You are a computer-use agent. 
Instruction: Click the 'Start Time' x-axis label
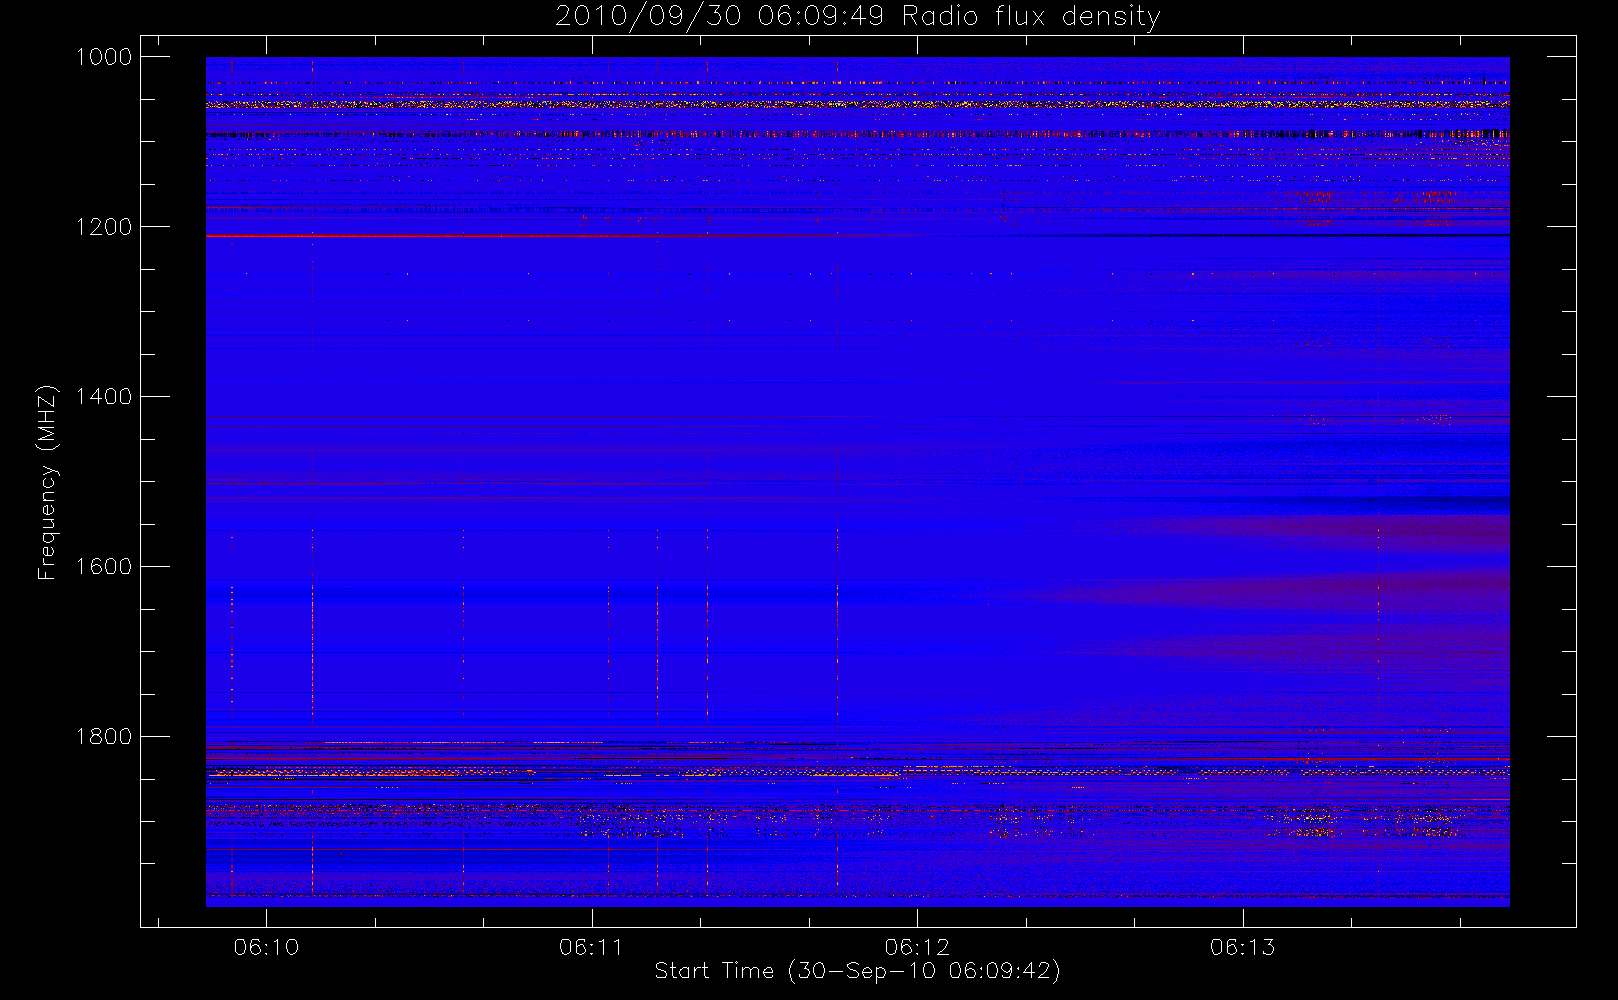tap(857, 970)
